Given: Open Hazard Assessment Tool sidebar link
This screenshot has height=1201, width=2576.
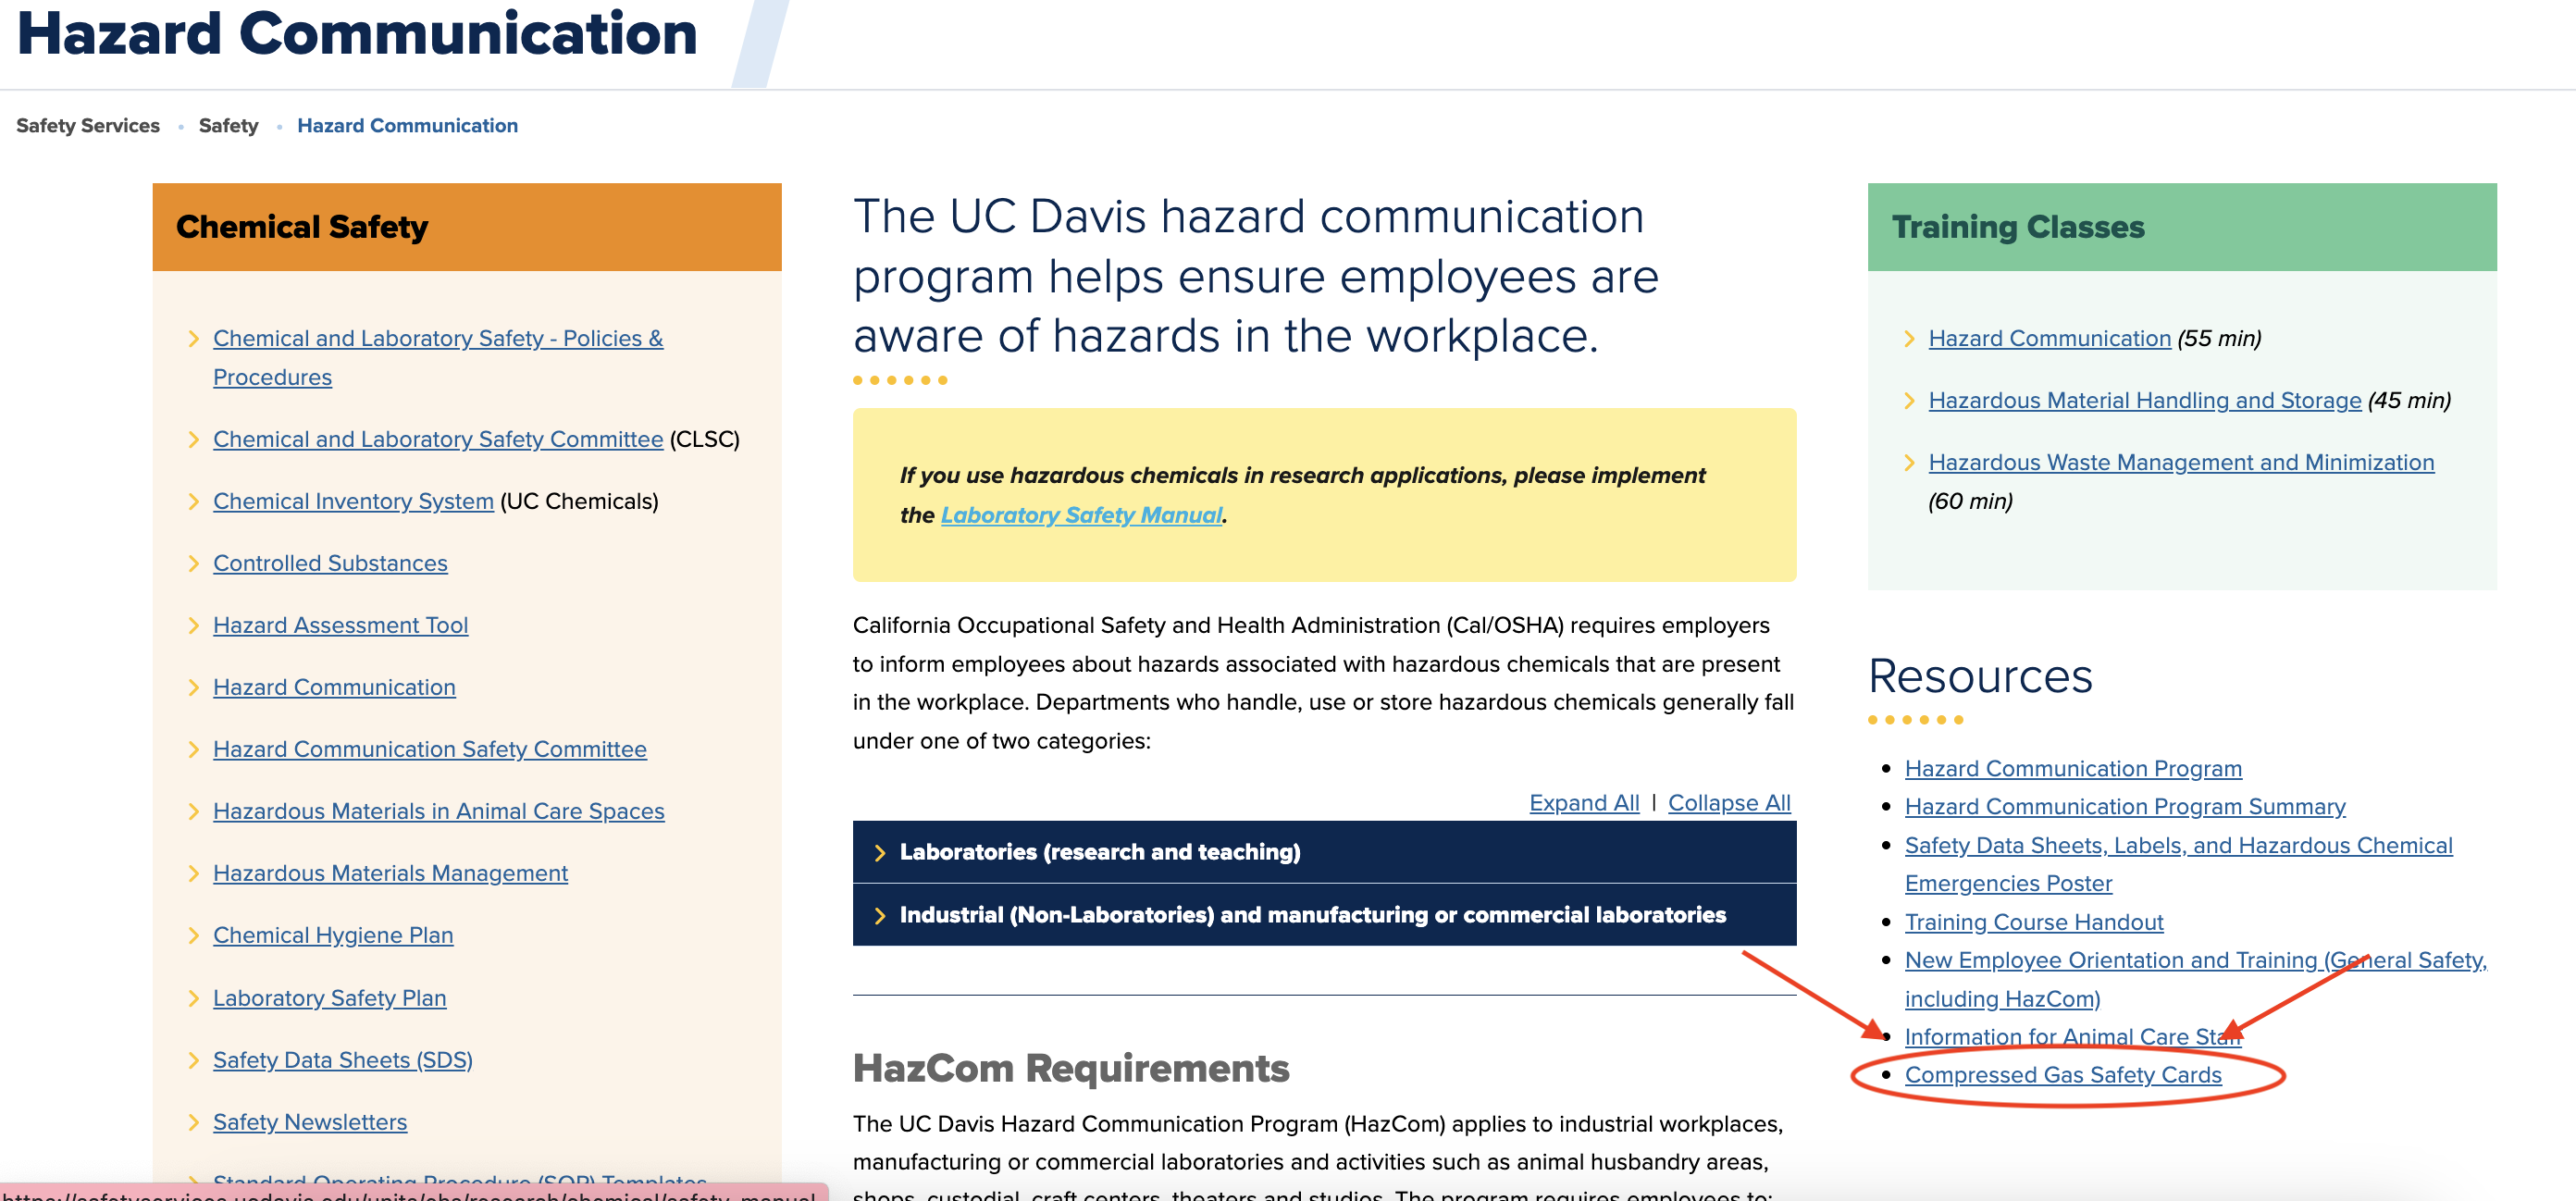Looking at the screenshot, I should tap(341, 625).
